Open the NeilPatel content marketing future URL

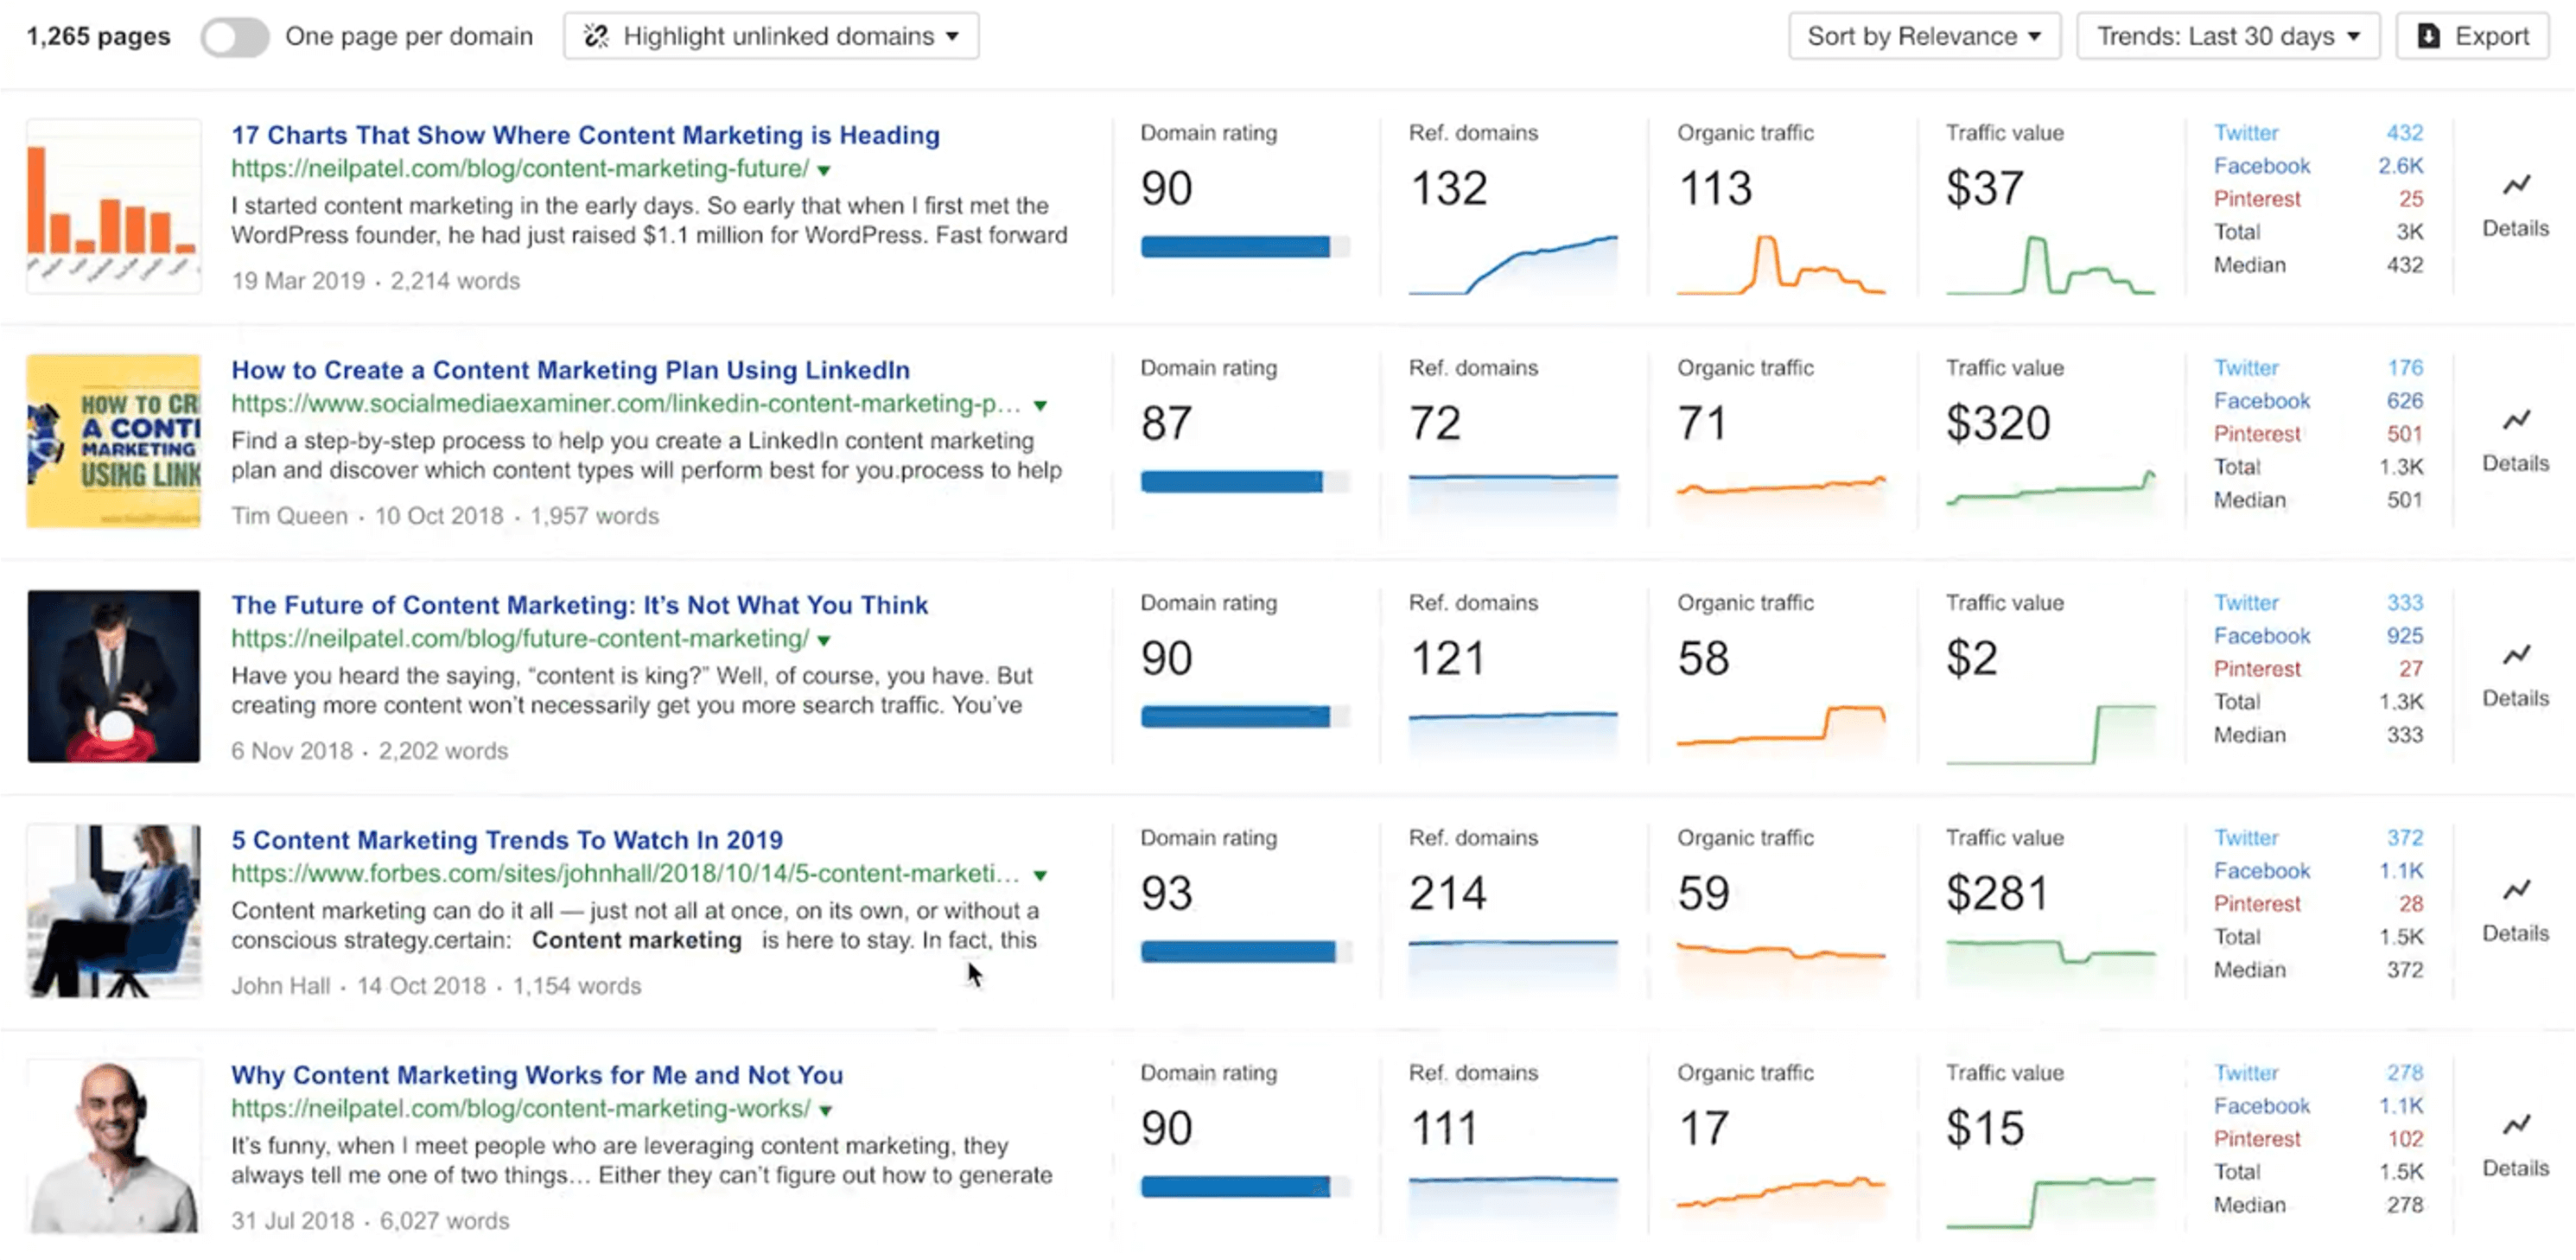pyautogui.click(x=518, y=168)
